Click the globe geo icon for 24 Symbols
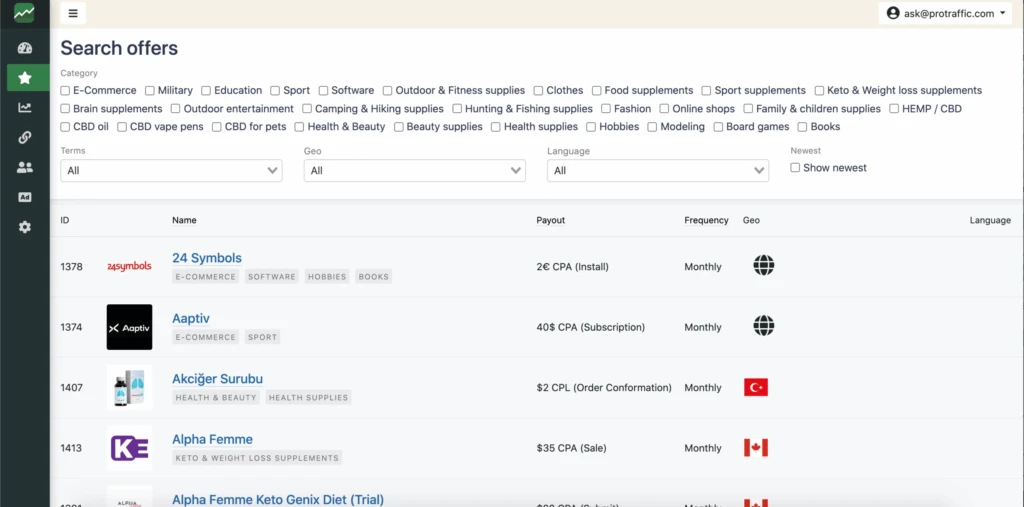Image resolution: width=1024 pixels, height=507 pixels. tap(763, 266)
